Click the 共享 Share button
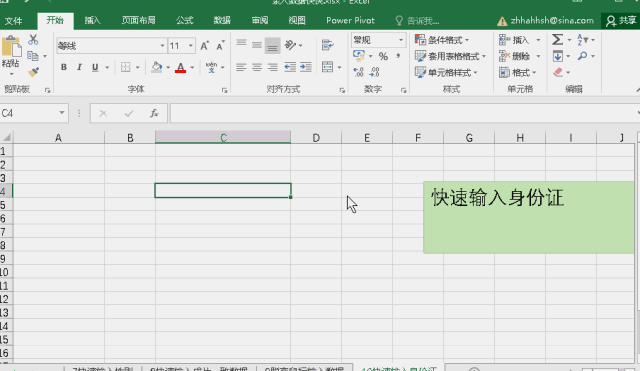Image resolution: width=640 pixels, height=371 pixels. click(x=621, y=21)
